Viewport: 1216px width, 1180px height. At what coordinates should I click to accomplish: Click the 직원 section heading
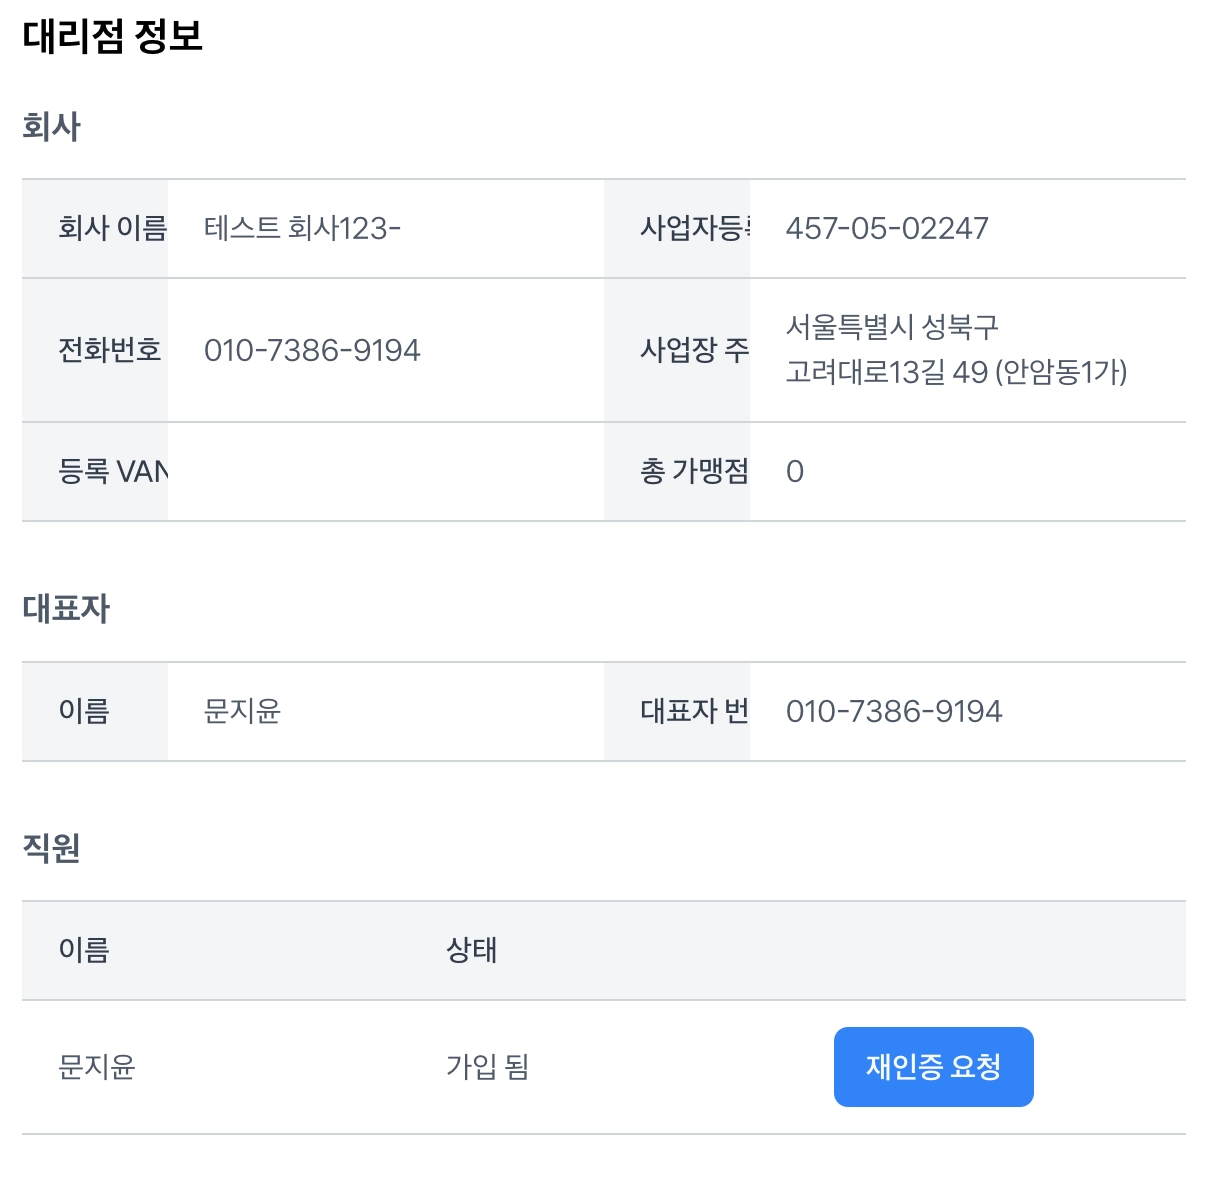click(51, 848)
